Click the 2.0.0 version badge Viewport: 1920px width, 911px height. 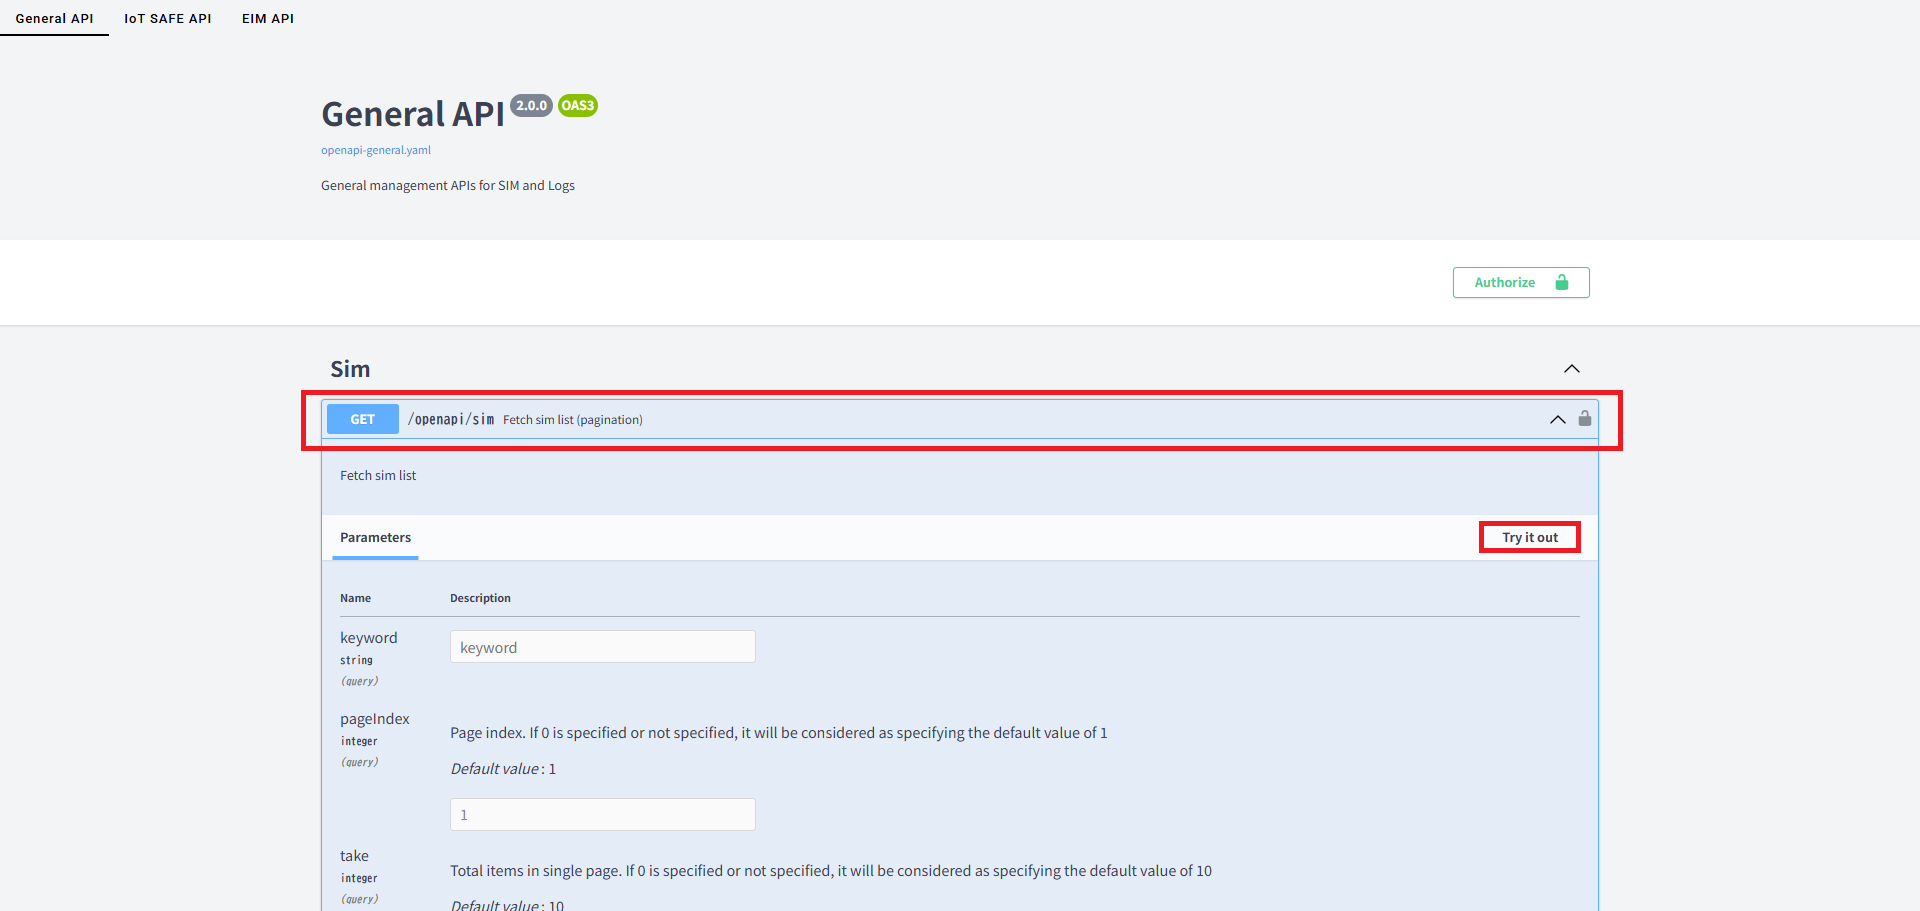(532, 106)
